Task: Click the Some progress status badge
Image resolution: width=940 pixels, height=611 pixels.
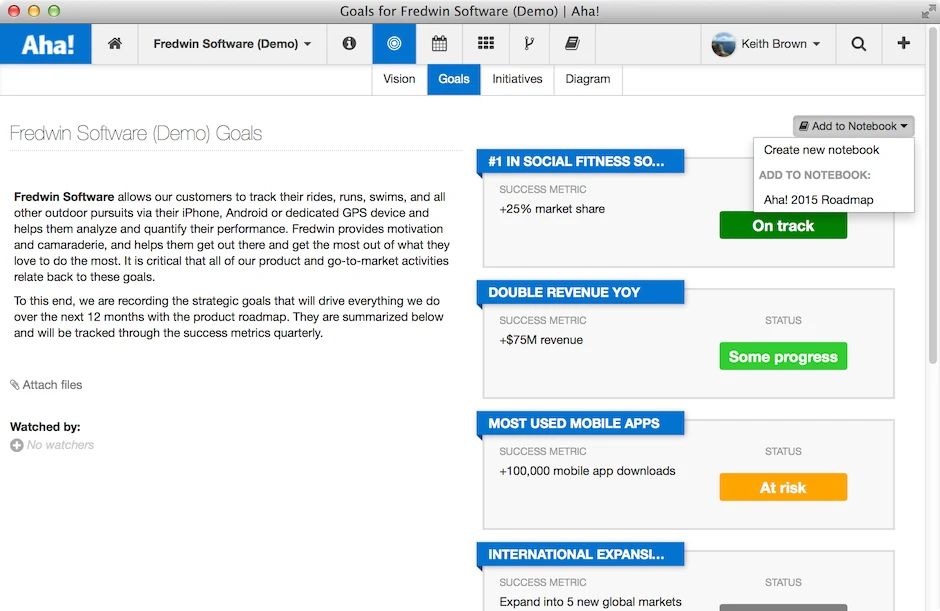Action: point(783,356)
